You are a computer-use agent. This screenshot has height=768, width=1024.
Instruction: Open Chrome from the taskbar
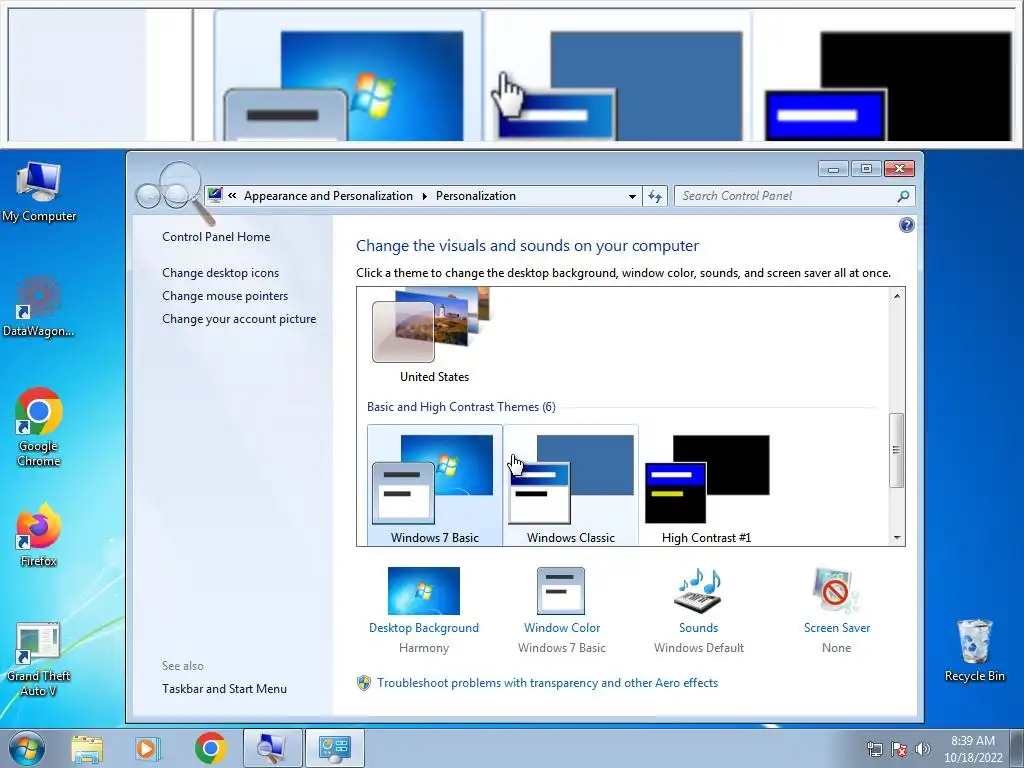[x=210, y=748]
